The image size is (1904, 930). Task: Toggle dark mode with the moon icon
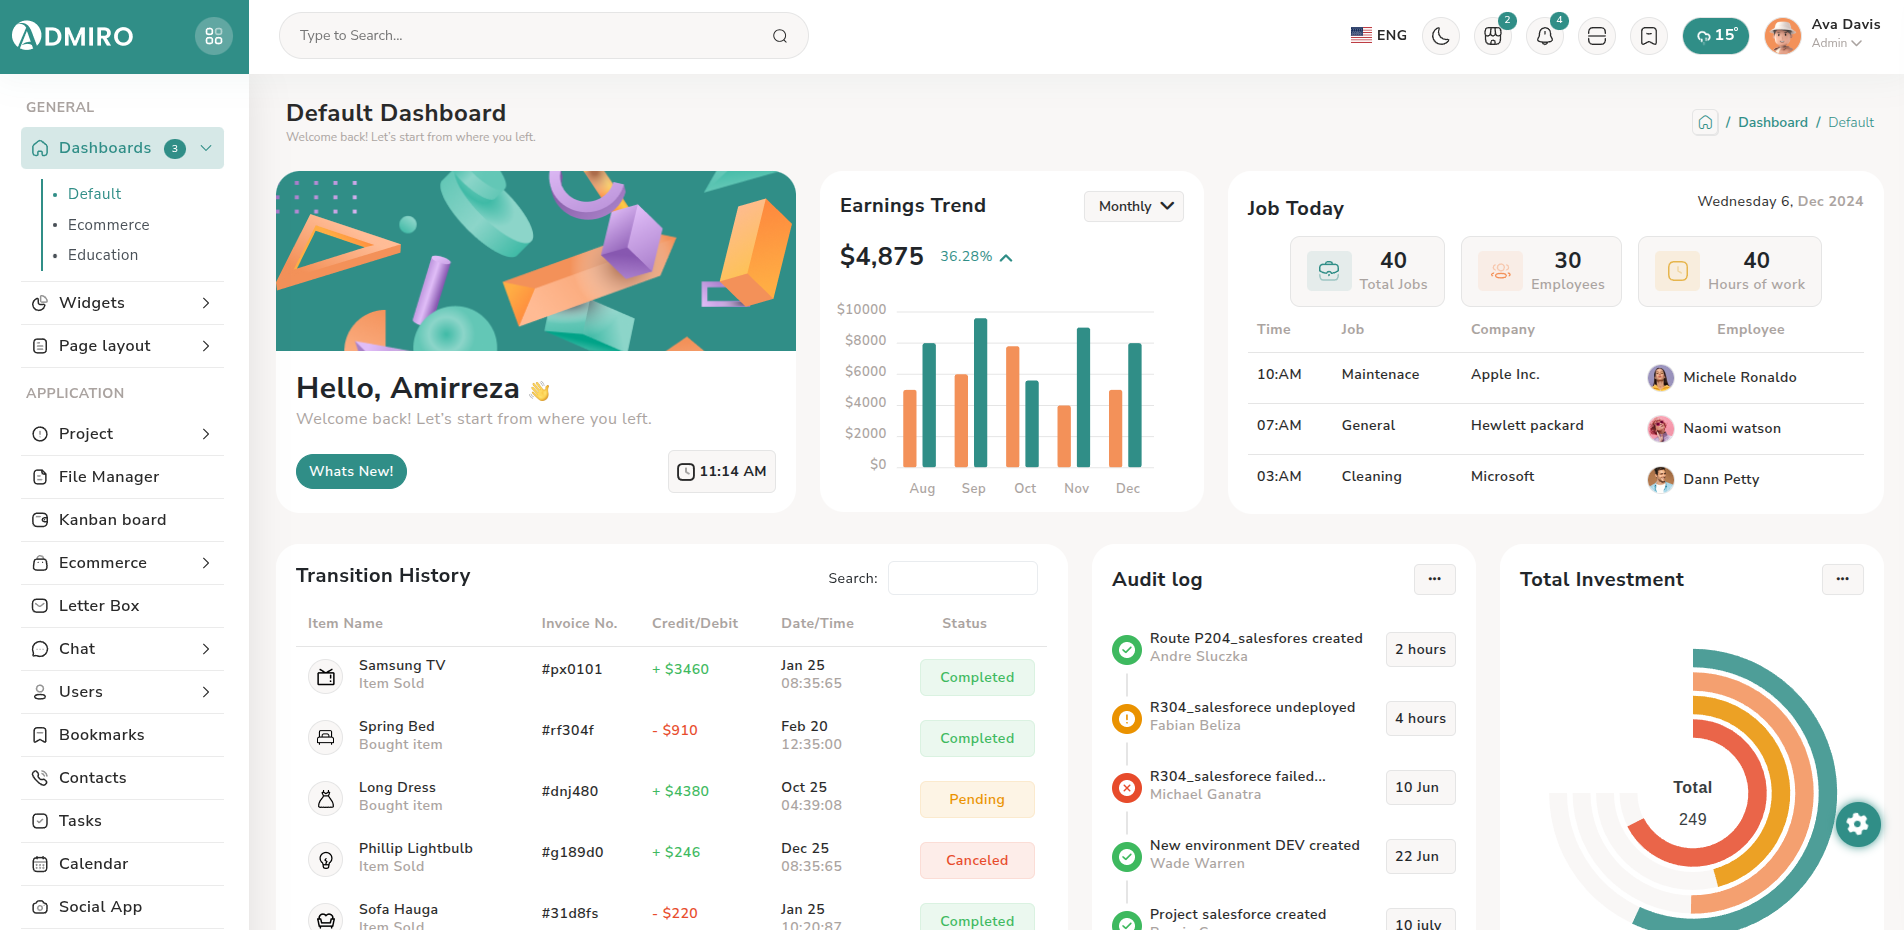pos(1441,36)
